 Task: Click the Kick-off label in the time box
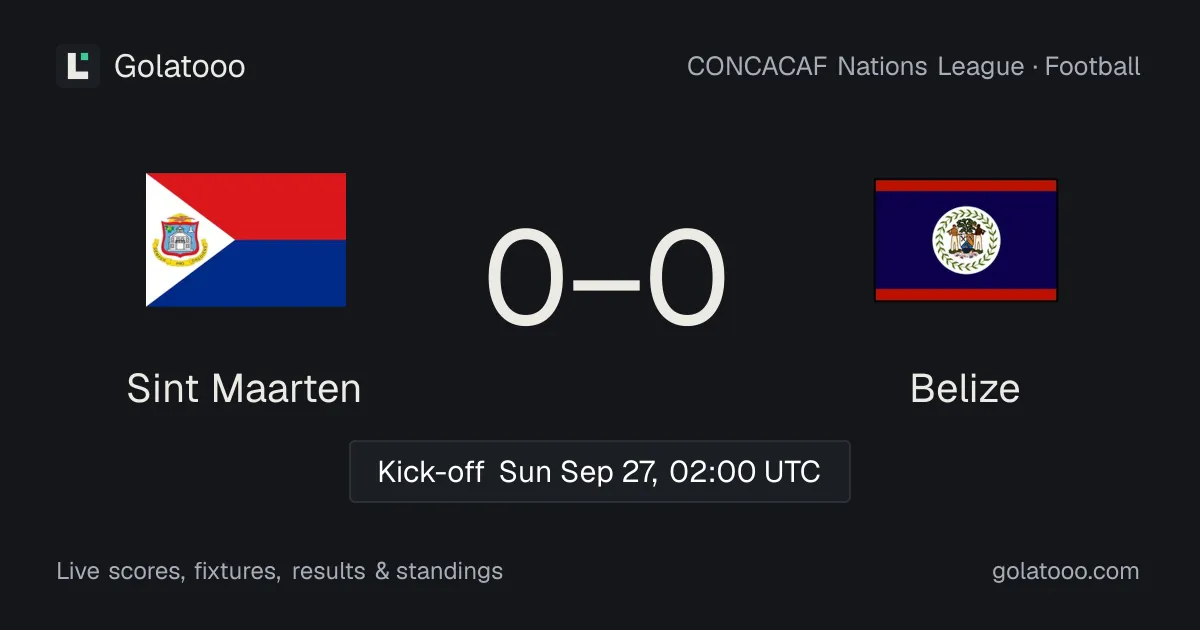431,471
